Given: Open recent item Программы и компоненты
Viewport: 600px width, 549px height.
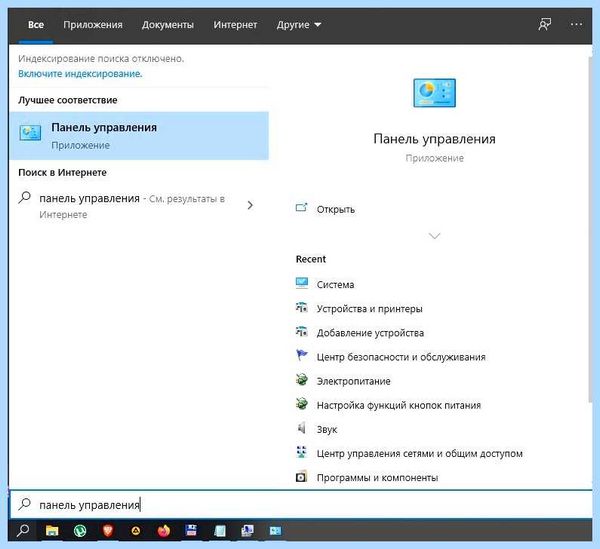Looking at the screenshot, I should [x=377, y=477].
